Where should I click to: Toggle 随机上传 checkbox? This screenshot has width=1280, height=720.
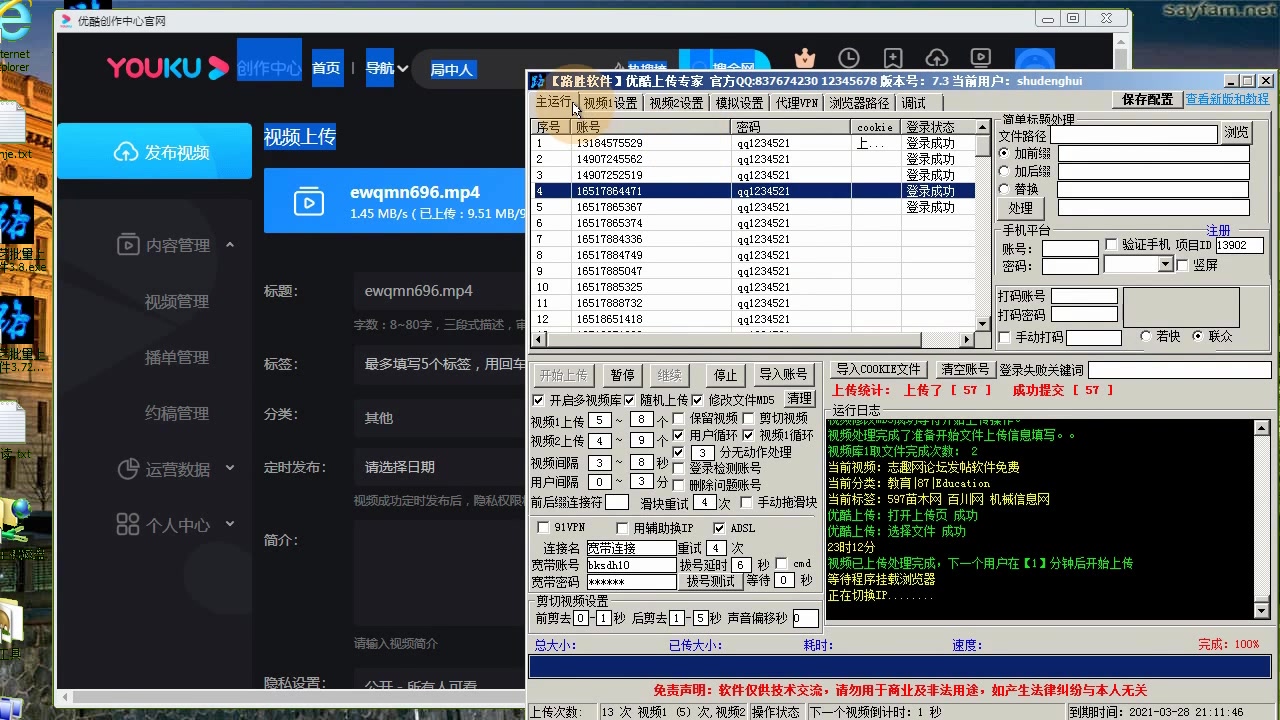click(630, 400)
